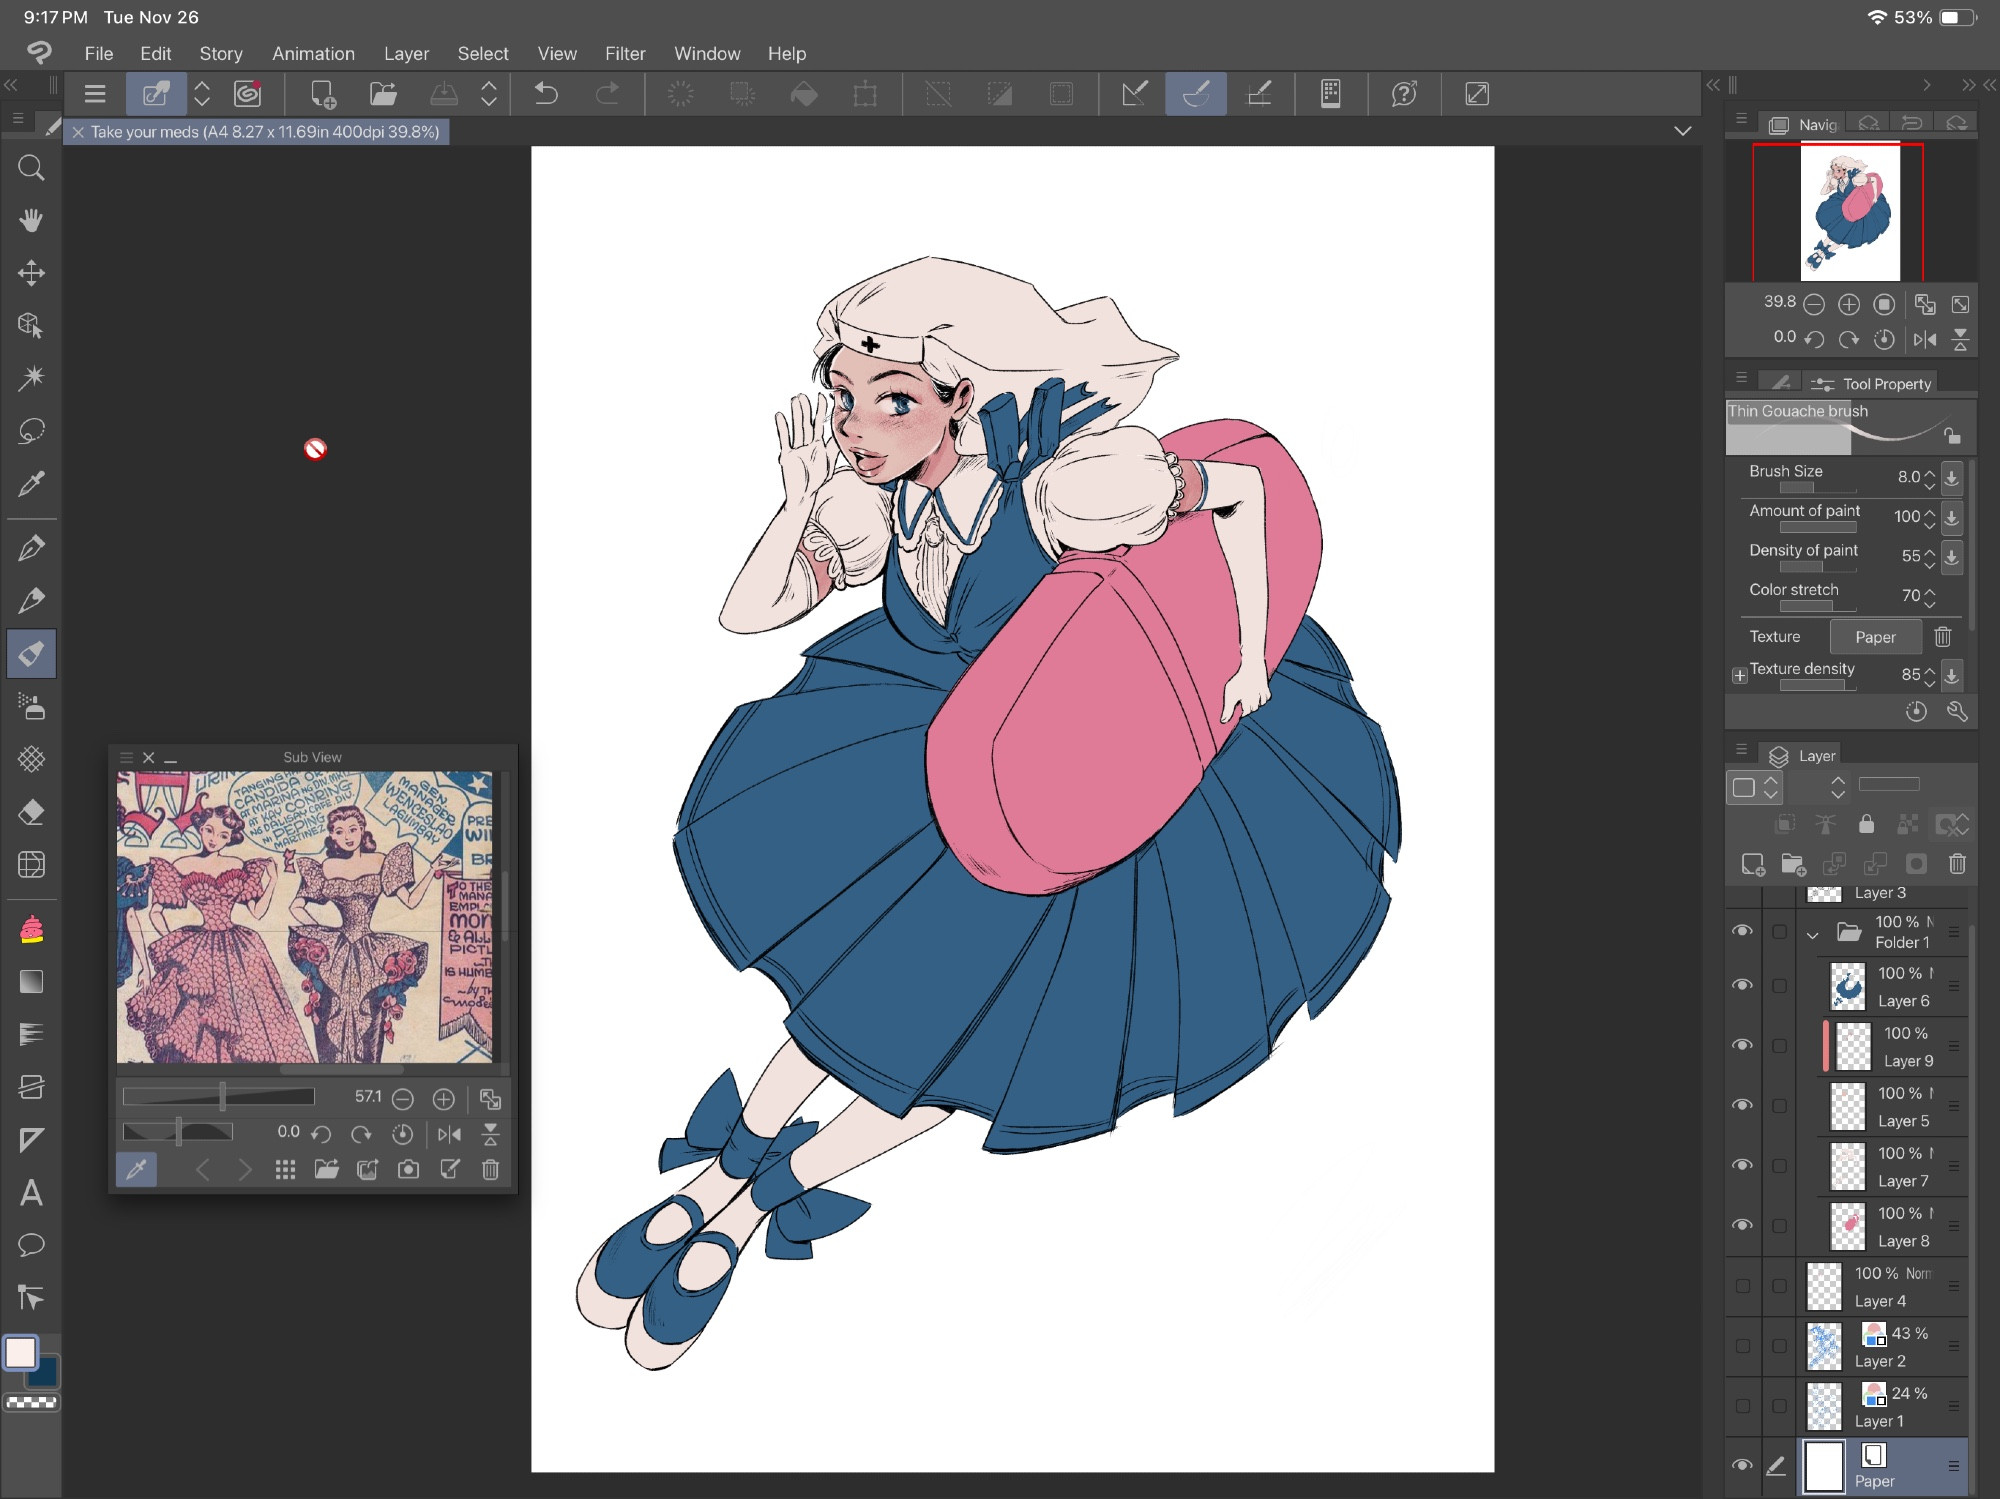This screenshot has height=1499, width=2000.
Task: Select the Lasso selection tool
Action: (31, 431)
